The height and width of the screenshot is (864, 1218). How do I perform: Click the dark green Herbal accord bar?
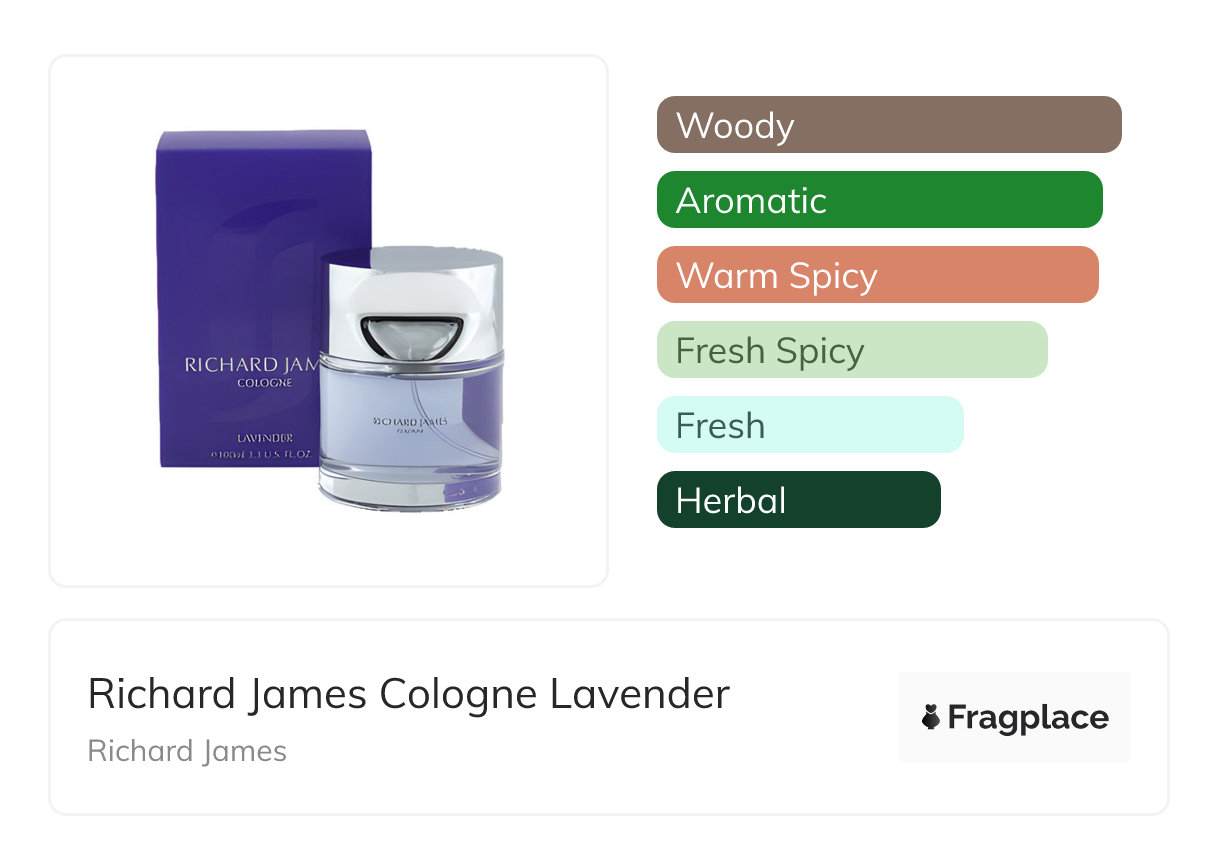tap(799, 500)
